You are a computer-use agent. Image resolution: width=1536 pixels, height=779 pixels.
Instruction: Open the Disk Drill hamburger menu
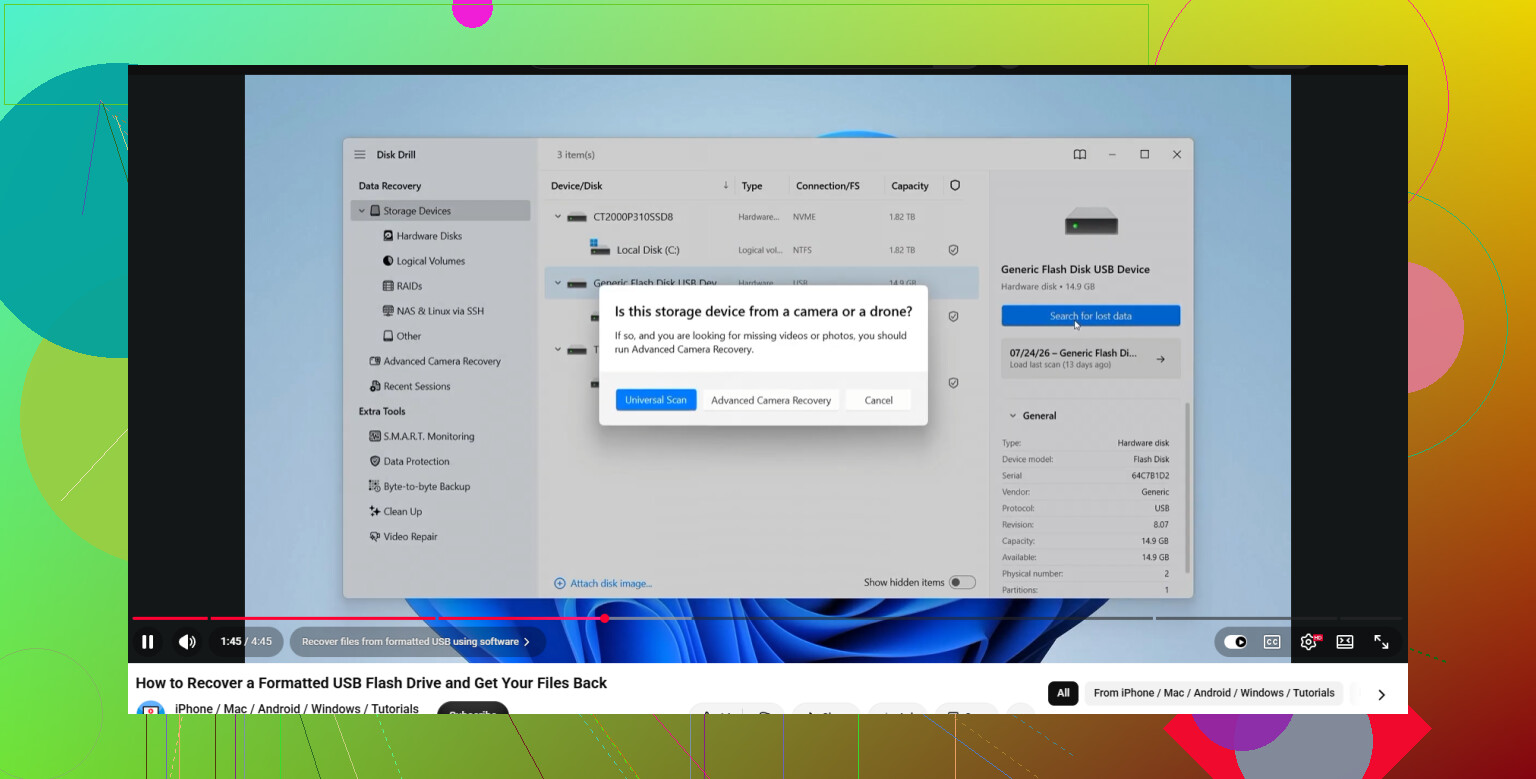tap(360, 155)
